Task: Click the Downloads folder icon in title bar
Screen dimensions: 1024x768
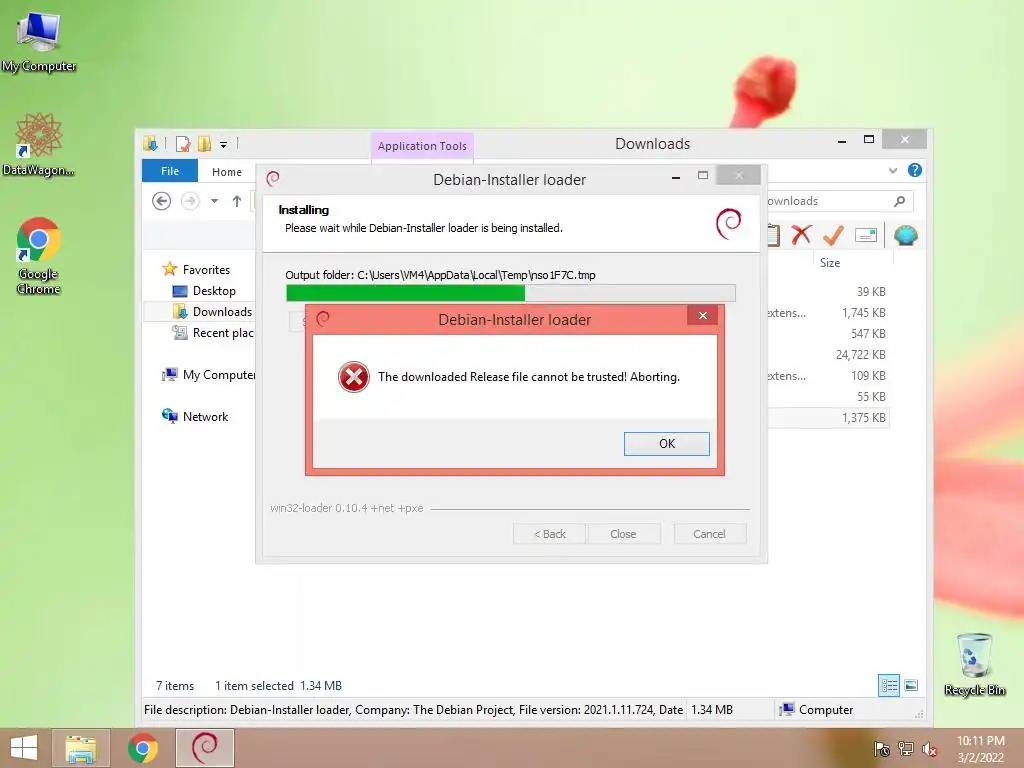Action: [151, 143]
